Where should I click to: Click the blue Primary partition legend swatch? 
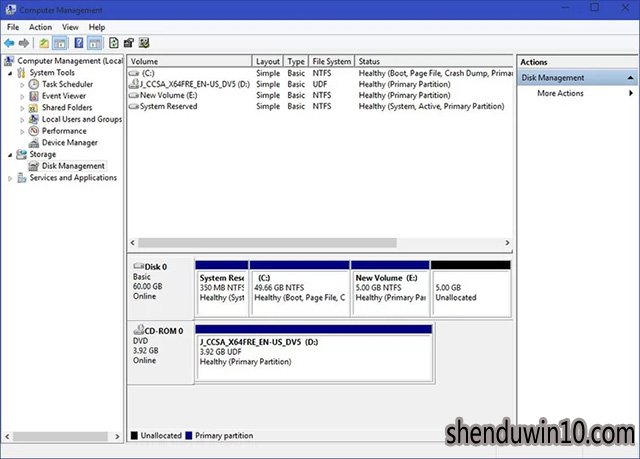click(189, 435)
